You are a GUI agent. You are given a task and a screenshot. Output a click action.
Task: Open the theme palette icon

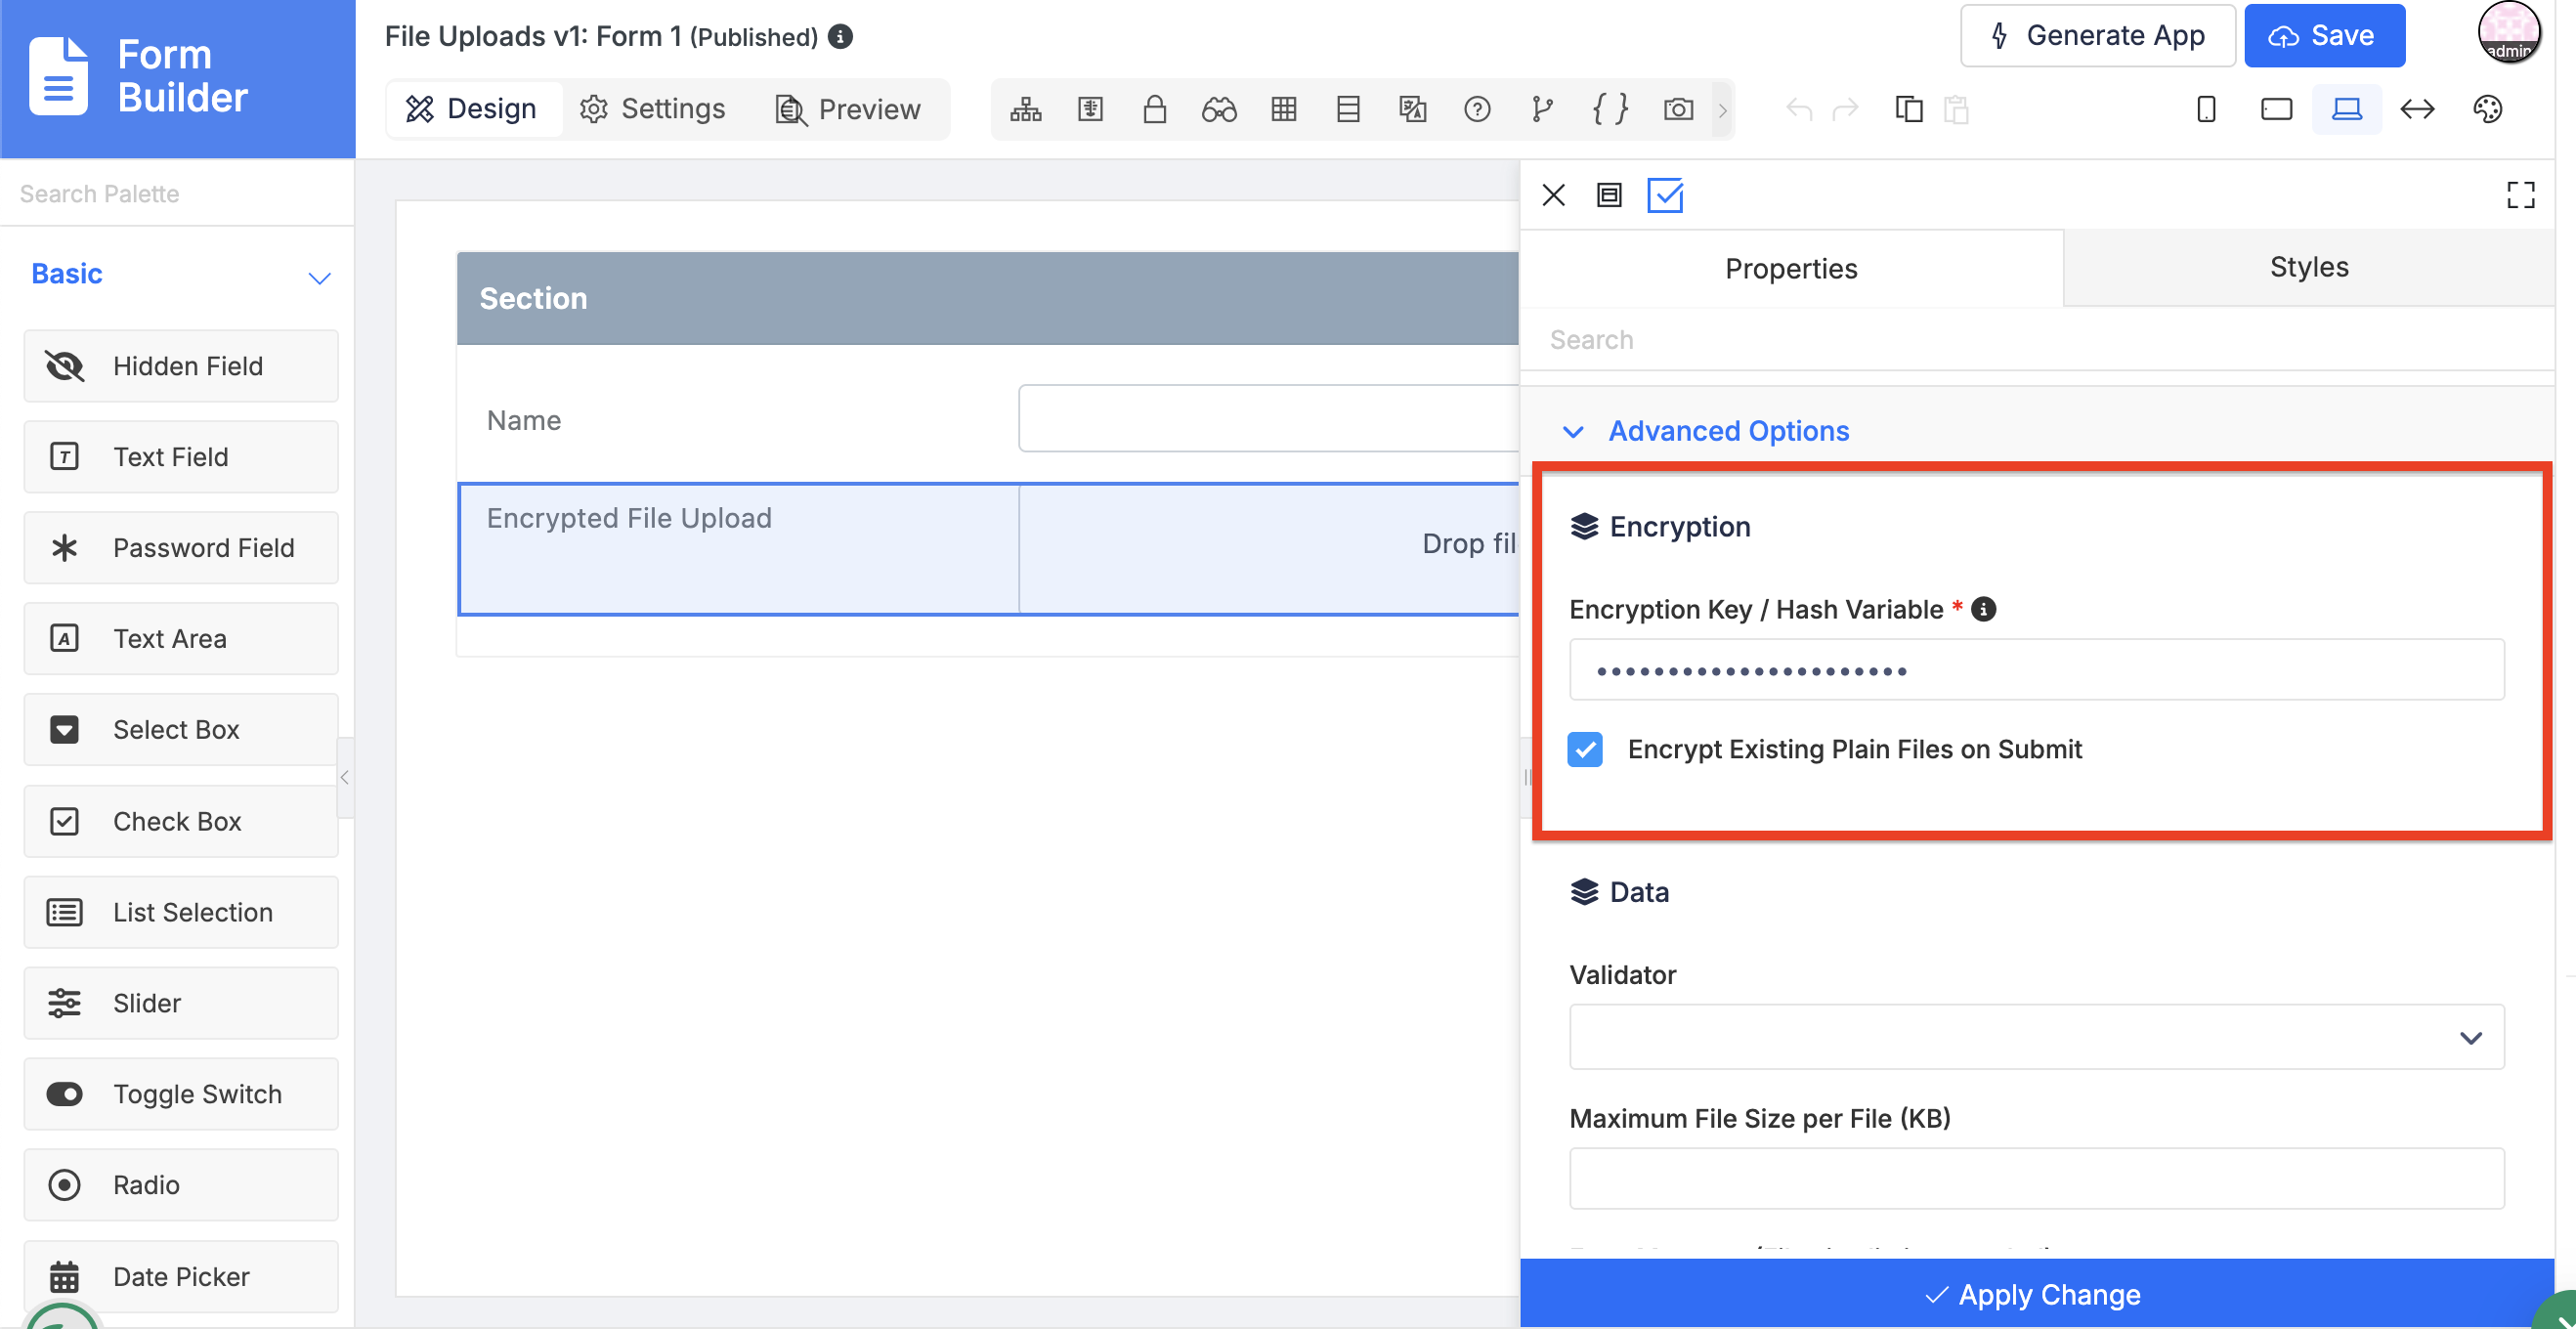click(2487, 109)
